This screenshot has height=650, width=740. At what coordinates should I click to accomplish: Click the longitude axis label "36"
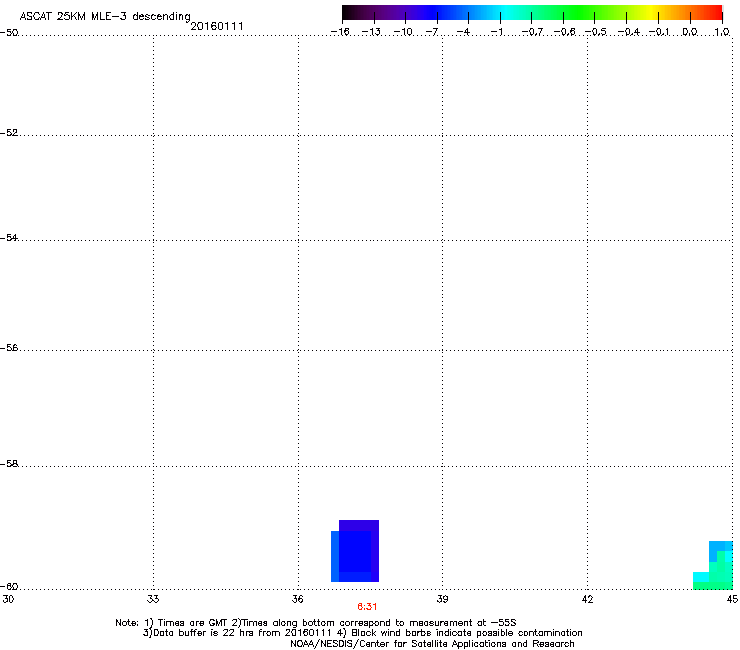(298, 599)
